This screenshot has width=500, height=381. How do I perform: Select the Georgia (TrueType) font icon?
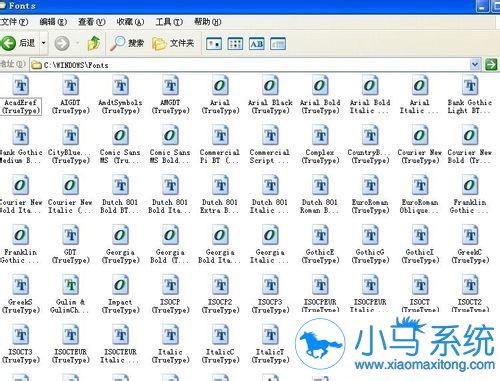click(121, 235)
